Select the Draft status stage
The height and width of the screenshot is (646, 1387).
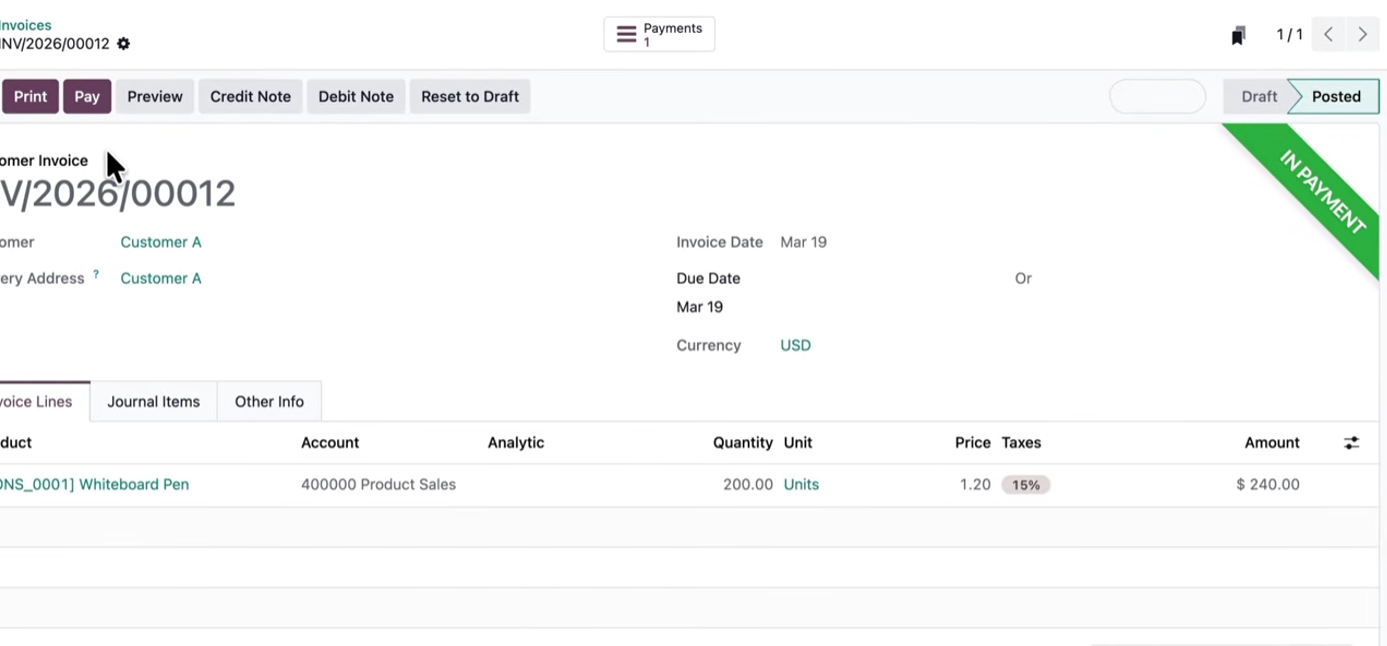coord(1258,97)
